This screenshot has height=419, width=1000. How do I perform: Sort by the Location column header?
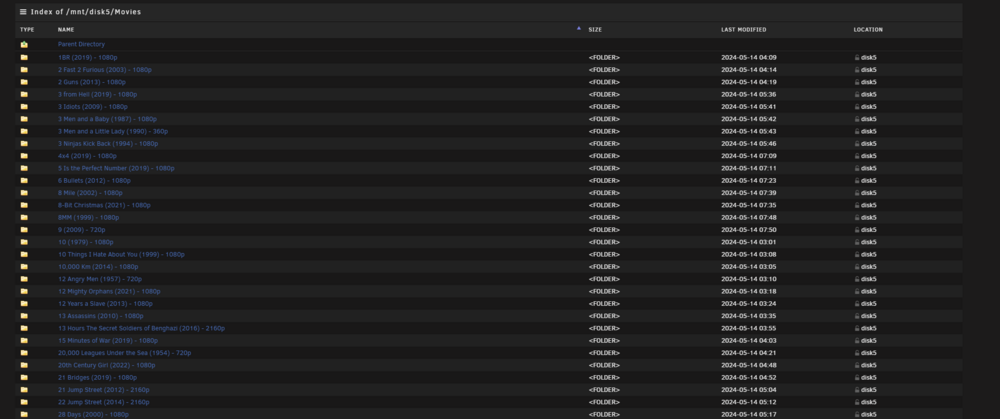tap(868, 29)
